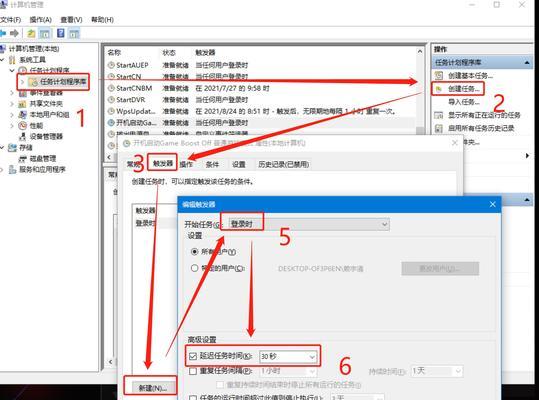This screenshot has width=539, height=400.
Task: Click 创建任务... in actions pane
Action: click(x=463, y=89)
